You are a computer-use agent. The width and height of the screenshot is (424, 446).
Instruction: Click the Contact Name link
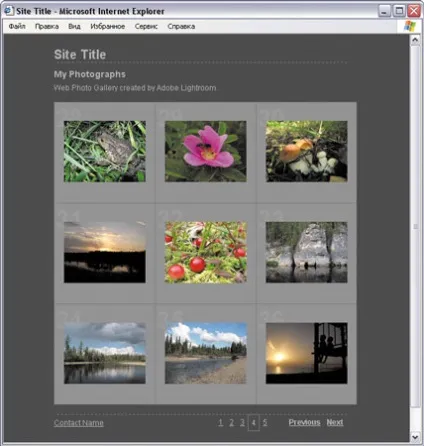tap(79, 423)
